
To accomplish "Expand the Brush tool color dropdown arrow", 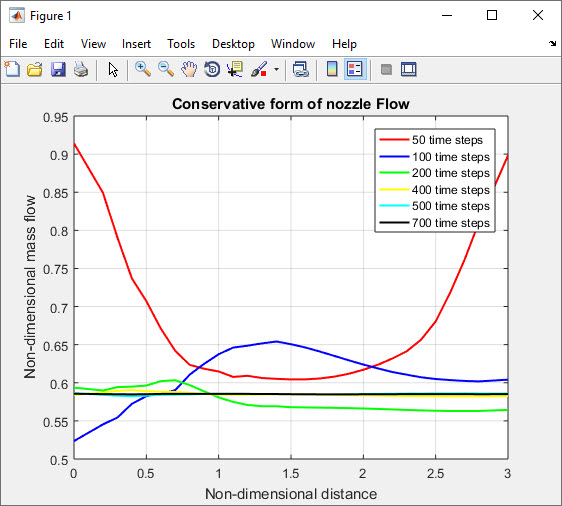I will [x=276, y=69].
